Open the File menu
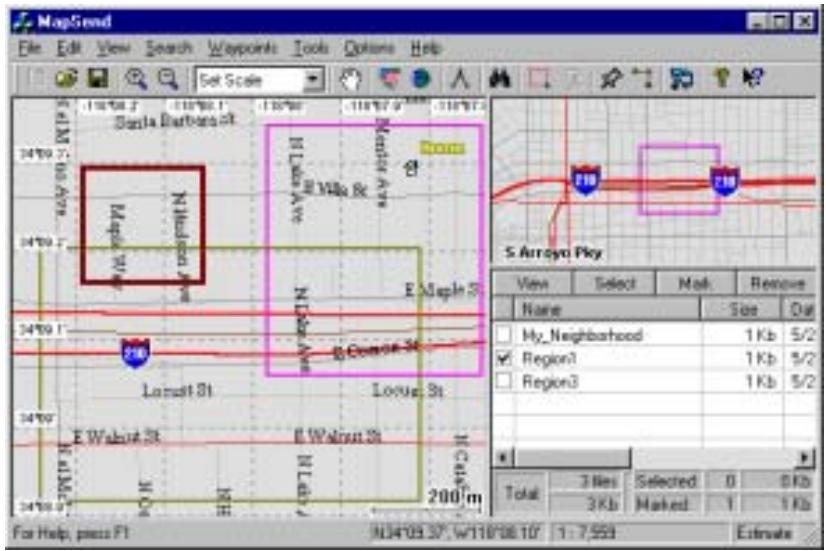The image size is (826, 551). (x=30, y=48)
